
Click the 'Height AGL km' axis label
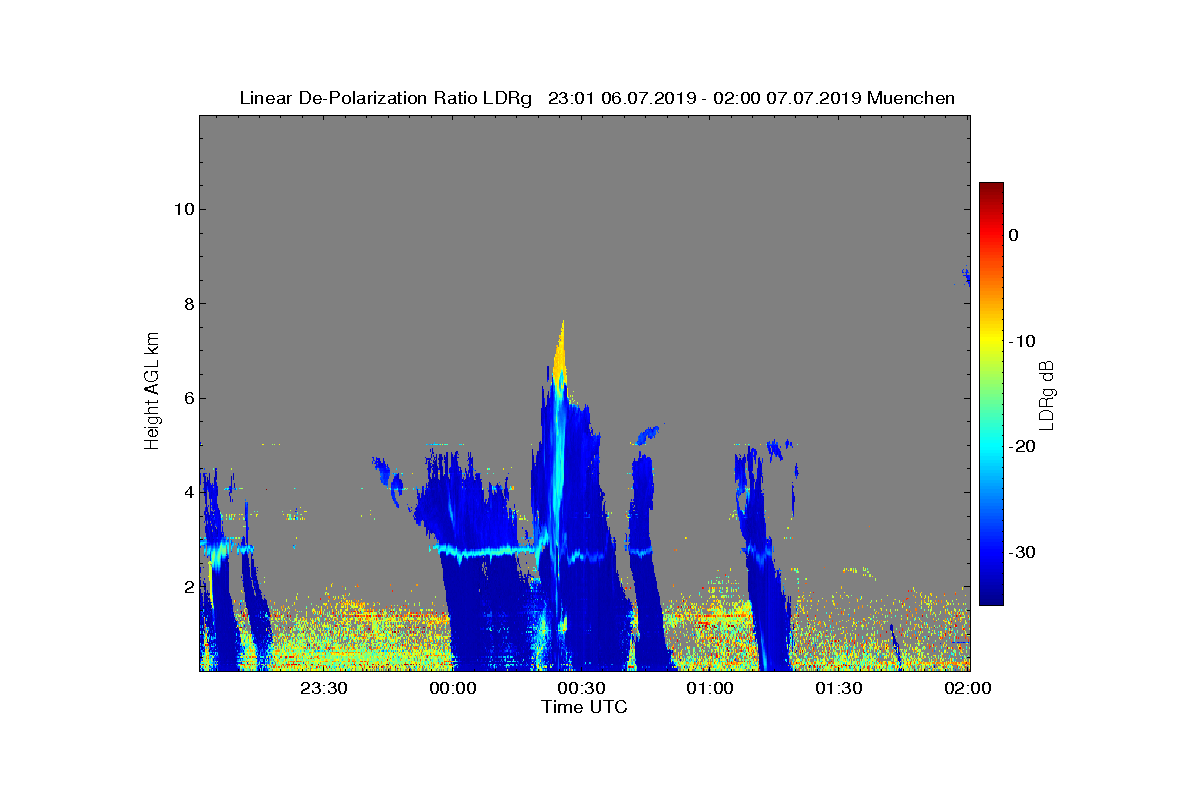(152, 392)
